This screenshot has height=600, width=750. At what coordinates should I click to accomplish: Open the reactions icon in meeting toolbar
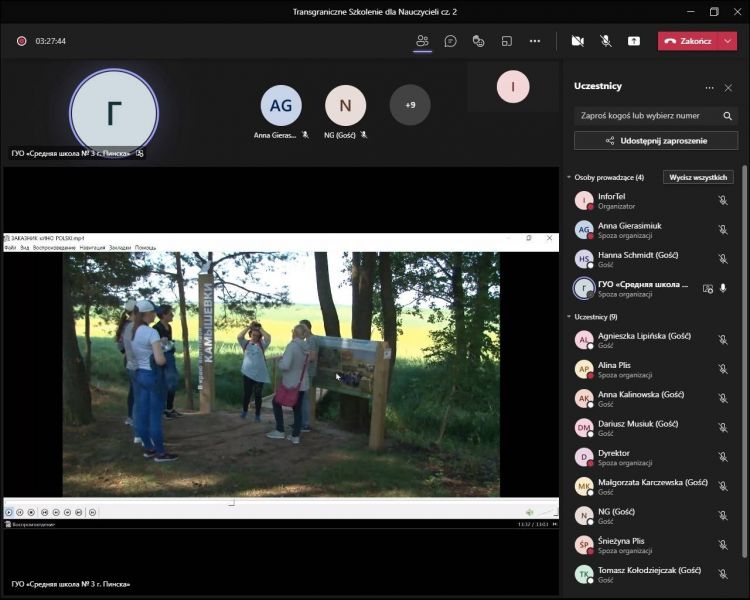point(479,41)
